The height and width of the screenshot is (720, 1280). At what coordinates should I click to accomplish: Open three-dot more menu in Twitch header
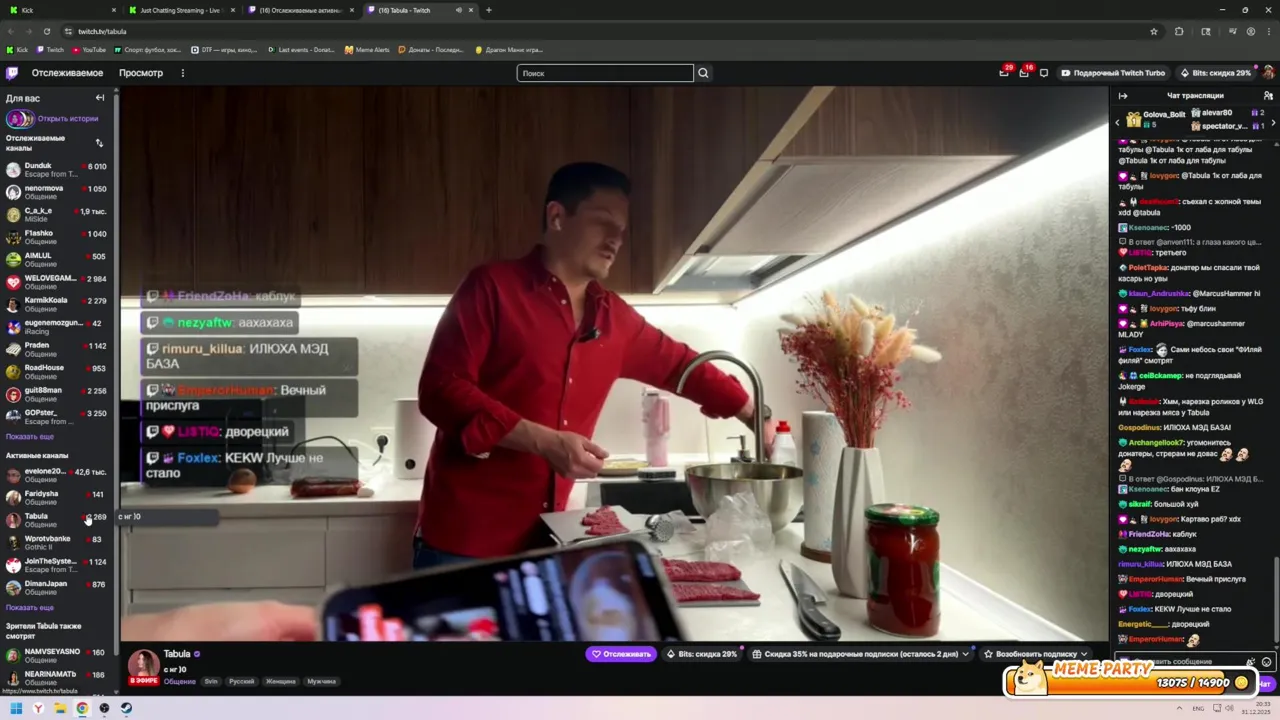pyautogui.click(x=182, y=73)
